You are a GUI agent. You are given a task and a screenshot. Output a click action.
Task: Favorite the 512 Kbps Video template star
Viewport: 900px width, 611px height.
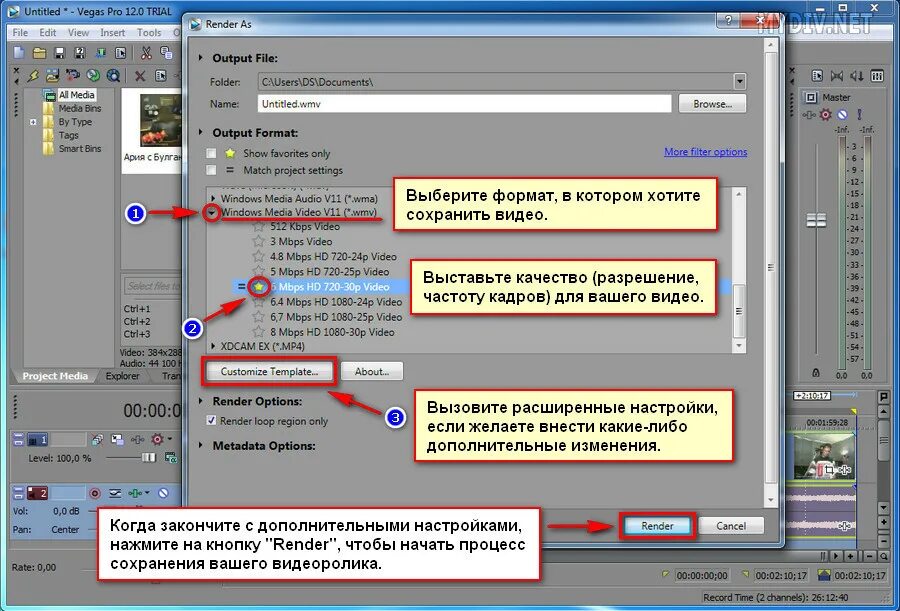[x=258, y=226]
